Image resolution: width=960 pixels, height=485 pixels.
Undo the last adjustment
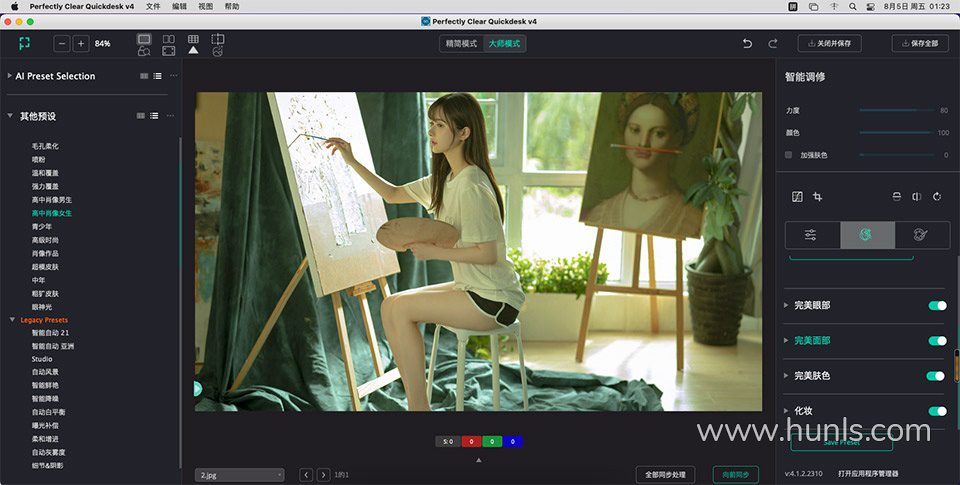coord(747,43)
